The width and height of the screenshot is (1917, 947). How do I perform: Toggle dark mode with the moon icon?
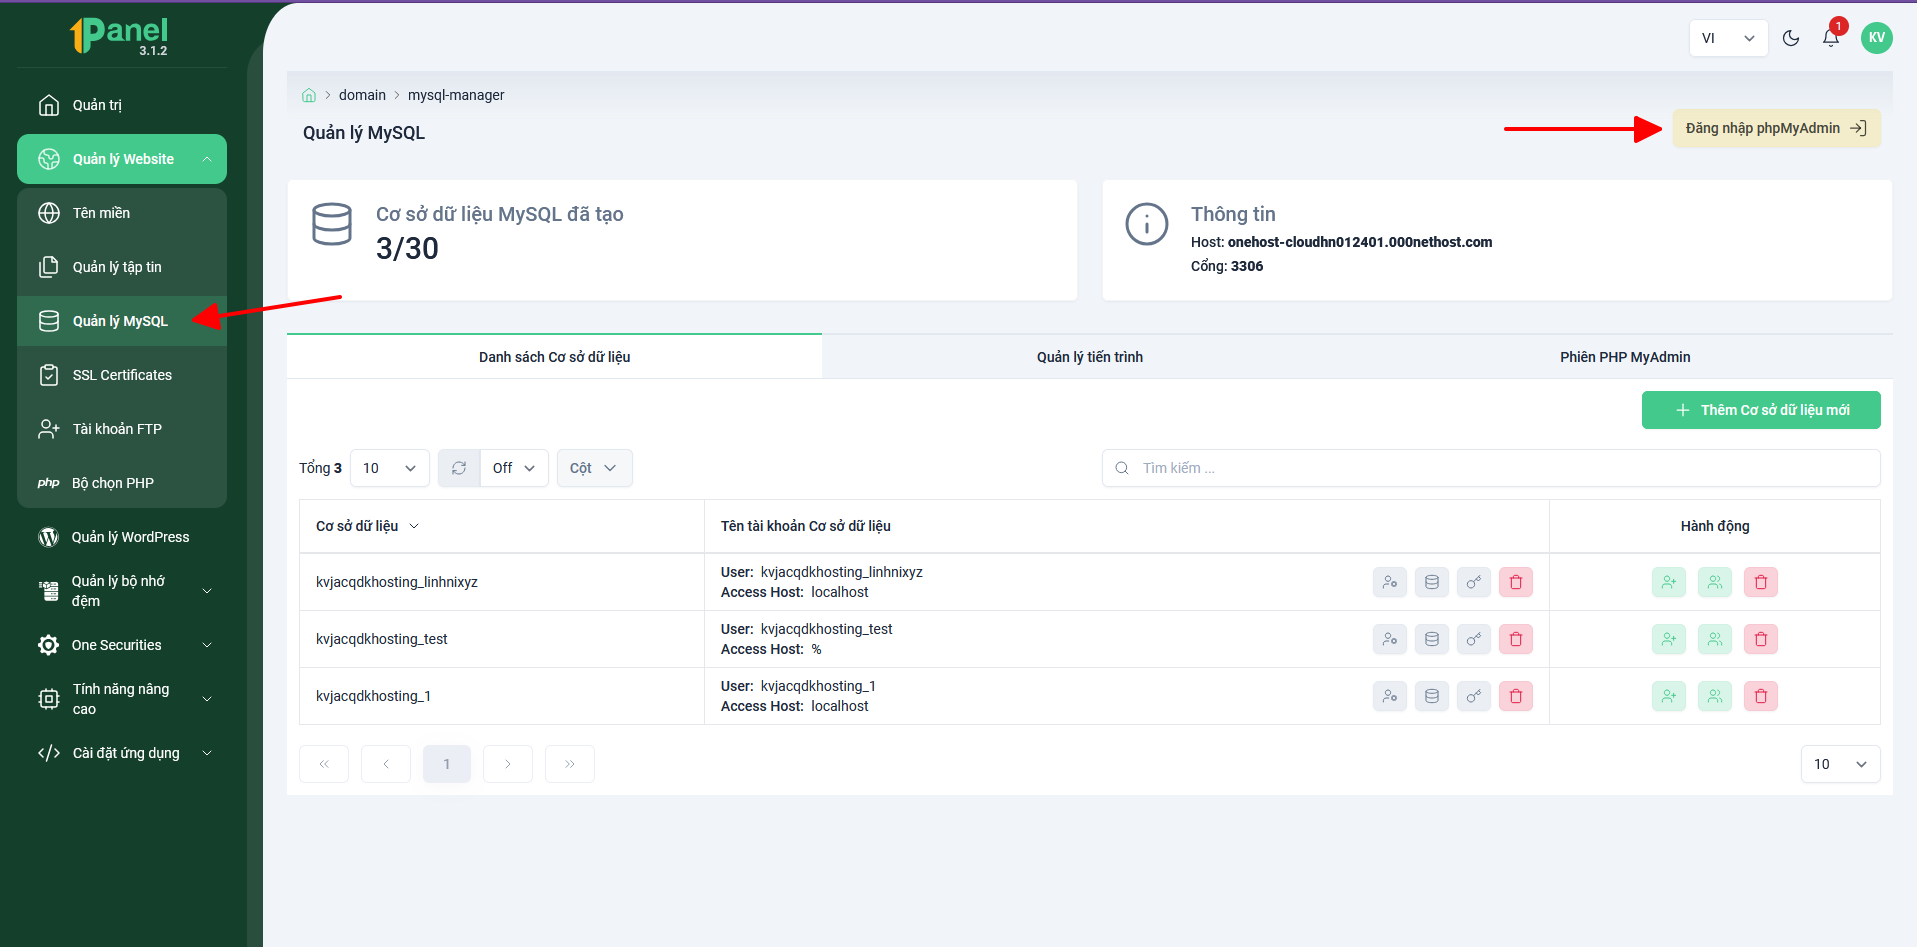pyautogui.click(x=1791, y=38)
